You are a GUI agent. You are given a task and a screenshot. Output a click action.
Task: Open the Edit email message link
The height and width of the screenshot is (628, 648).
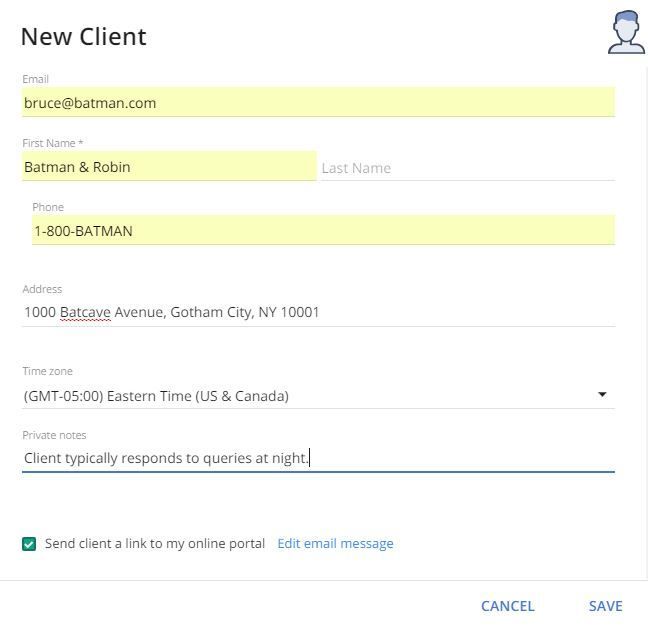point(335,544)
